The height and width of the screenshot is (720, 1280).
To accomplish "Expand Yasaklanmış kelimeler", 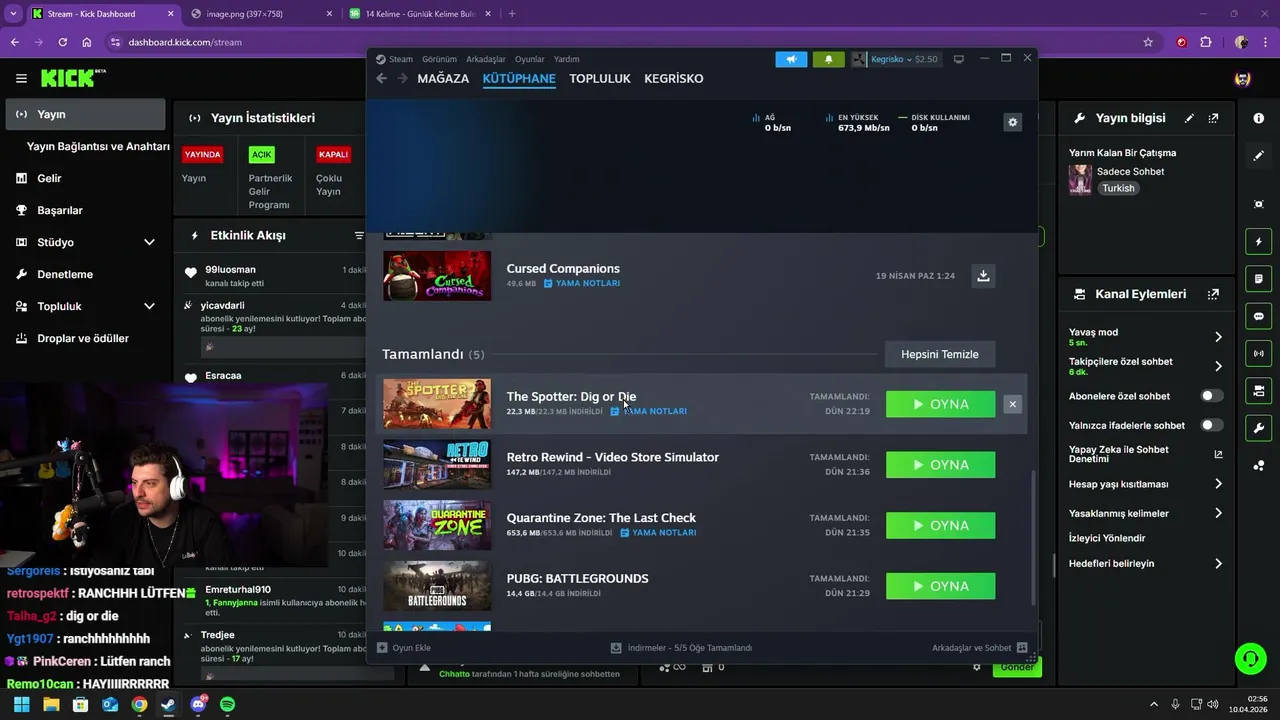I will click(x=1218, y=513).
